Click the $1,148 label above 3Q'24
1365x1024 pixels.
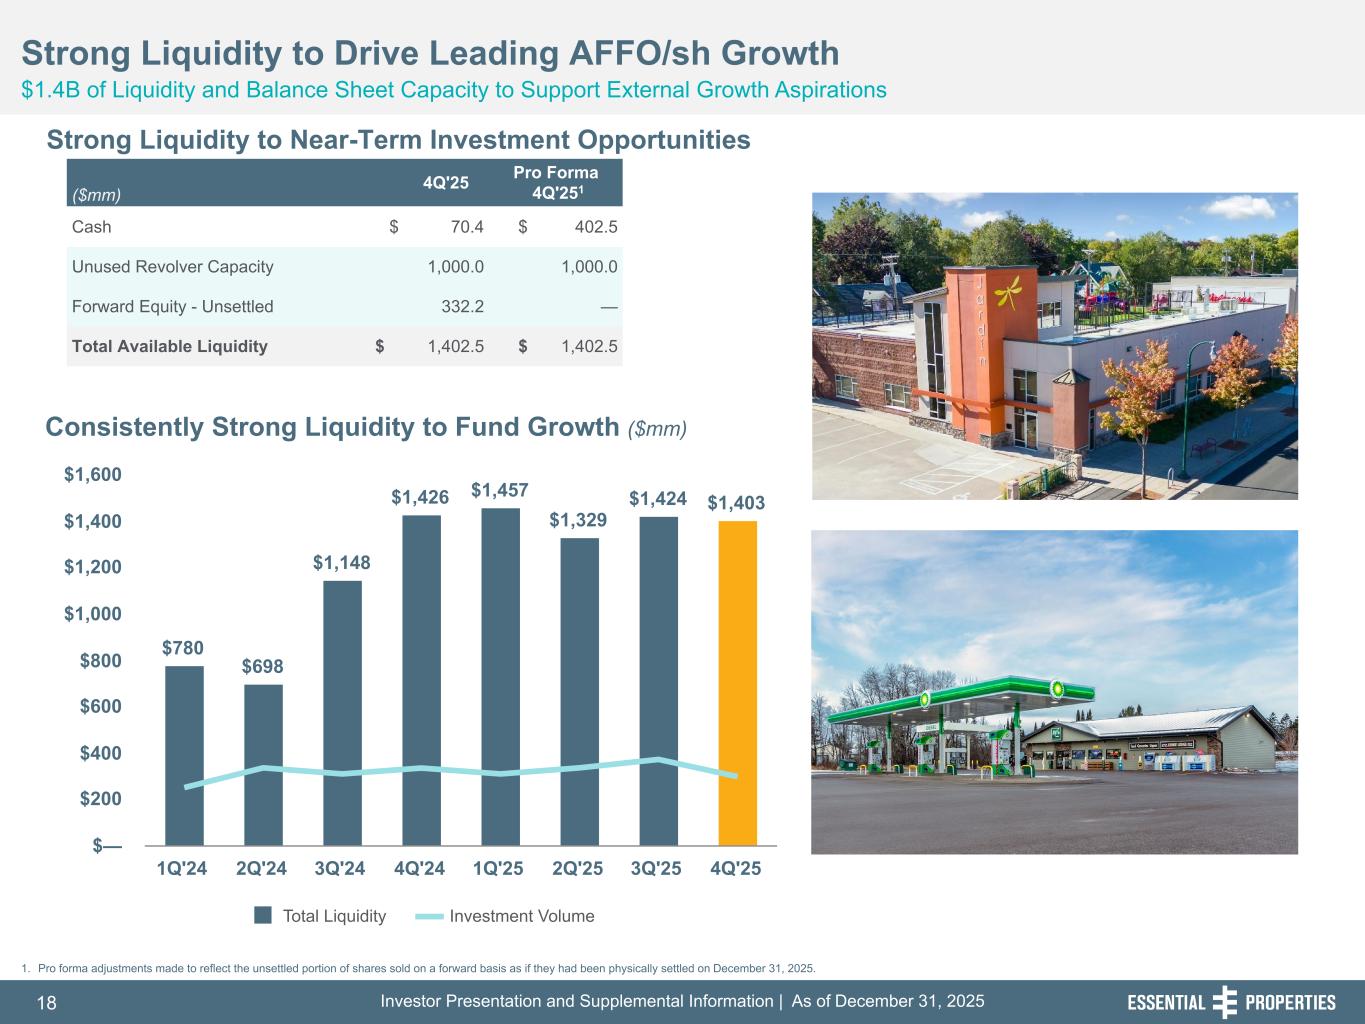pyautogui.click(x=341, y=563)
